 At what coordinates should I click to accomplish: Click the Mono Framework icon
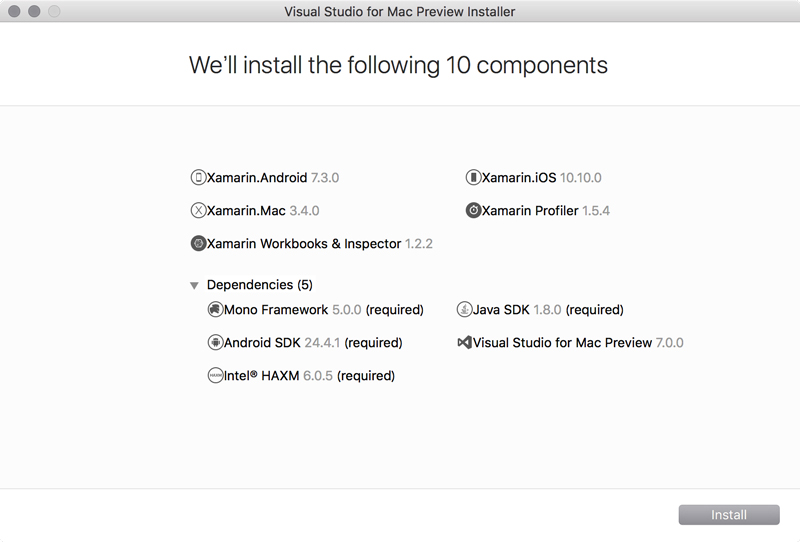215,309
